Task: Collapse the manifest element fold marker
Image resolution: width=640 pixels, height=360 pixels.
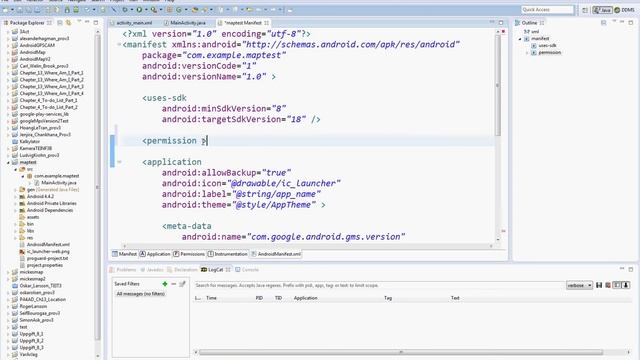Action: coord(119,44)
